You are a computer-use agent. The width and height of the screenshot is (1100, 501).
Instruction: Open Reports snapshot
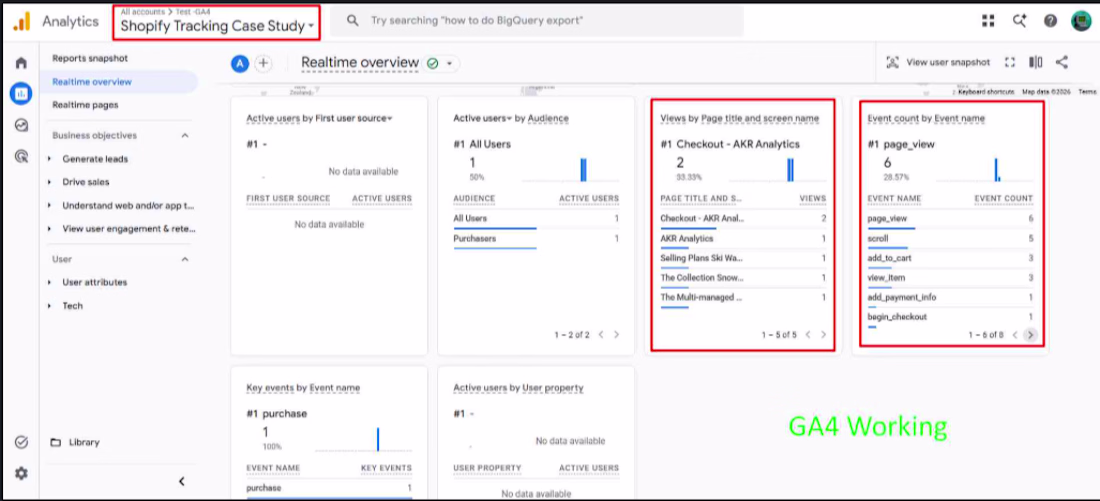[90, 58]
